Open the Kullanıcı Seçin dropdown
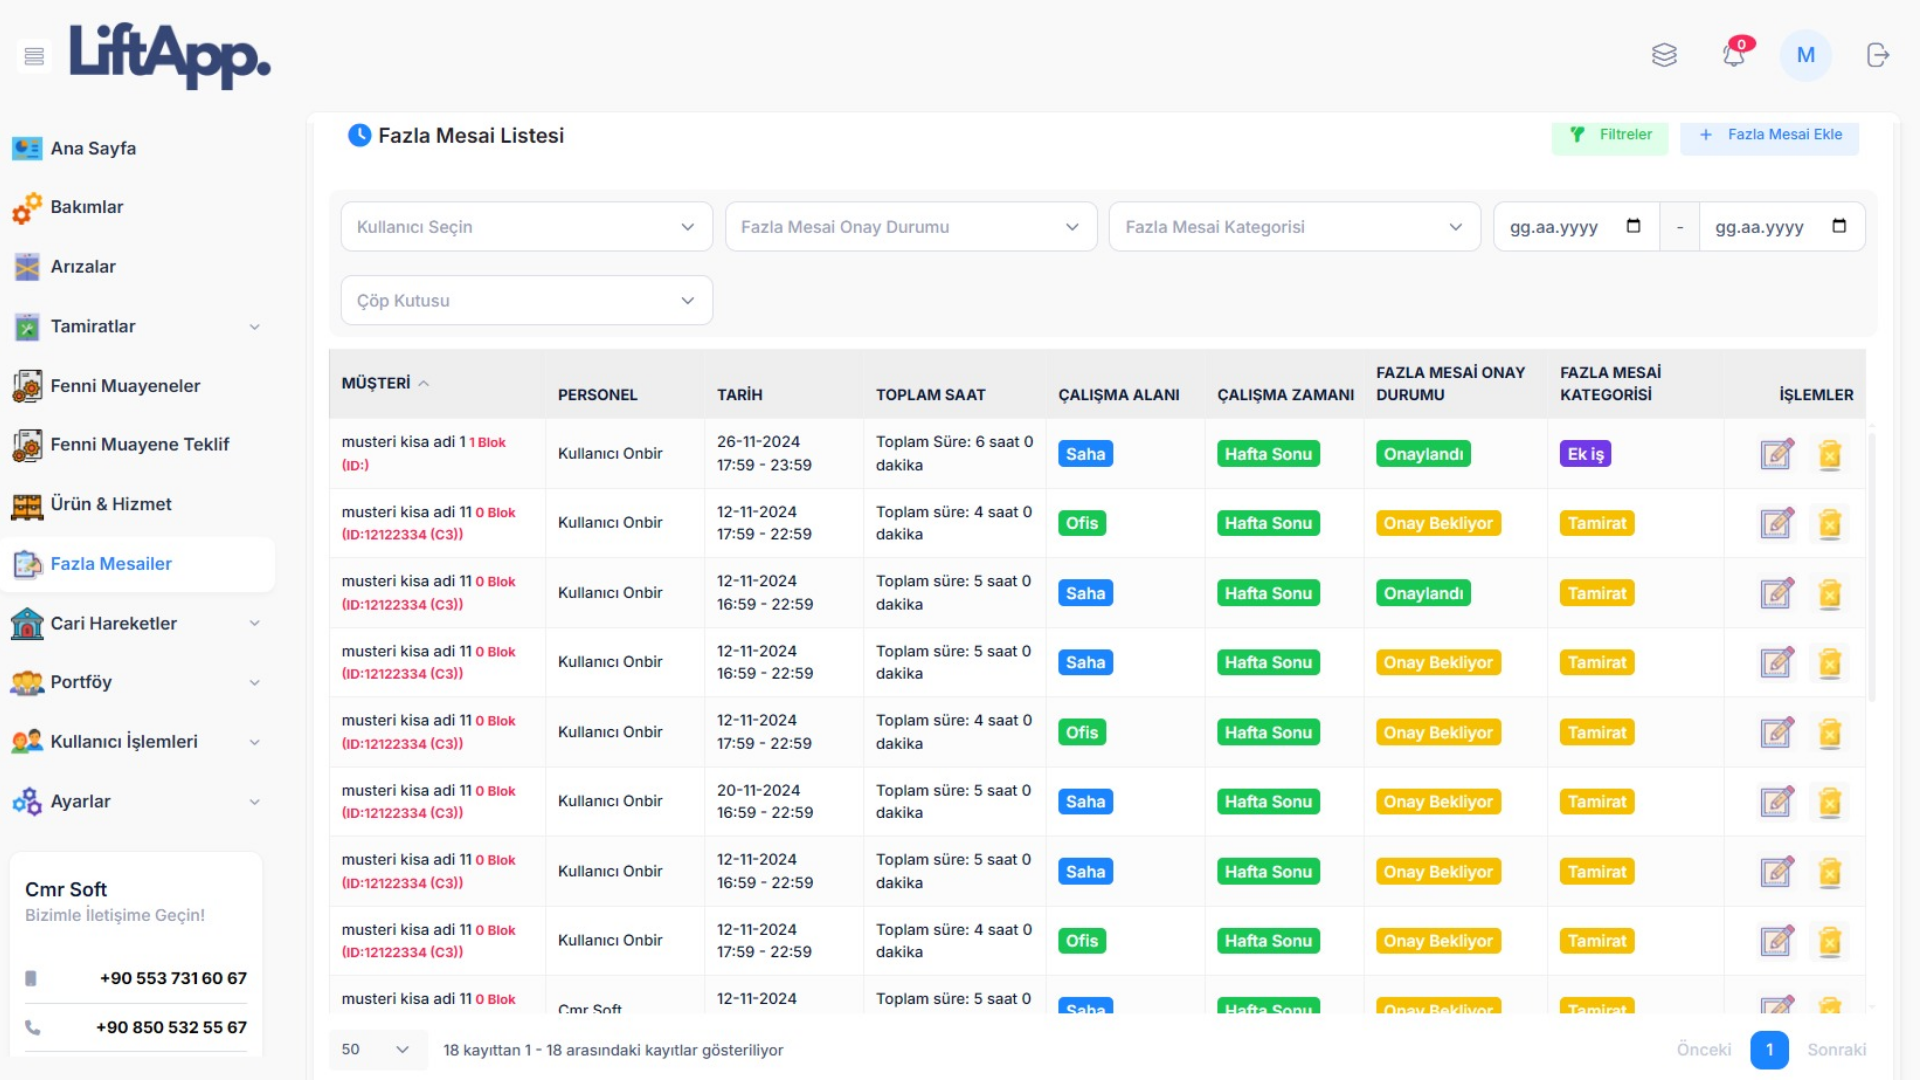 point(526,227)
